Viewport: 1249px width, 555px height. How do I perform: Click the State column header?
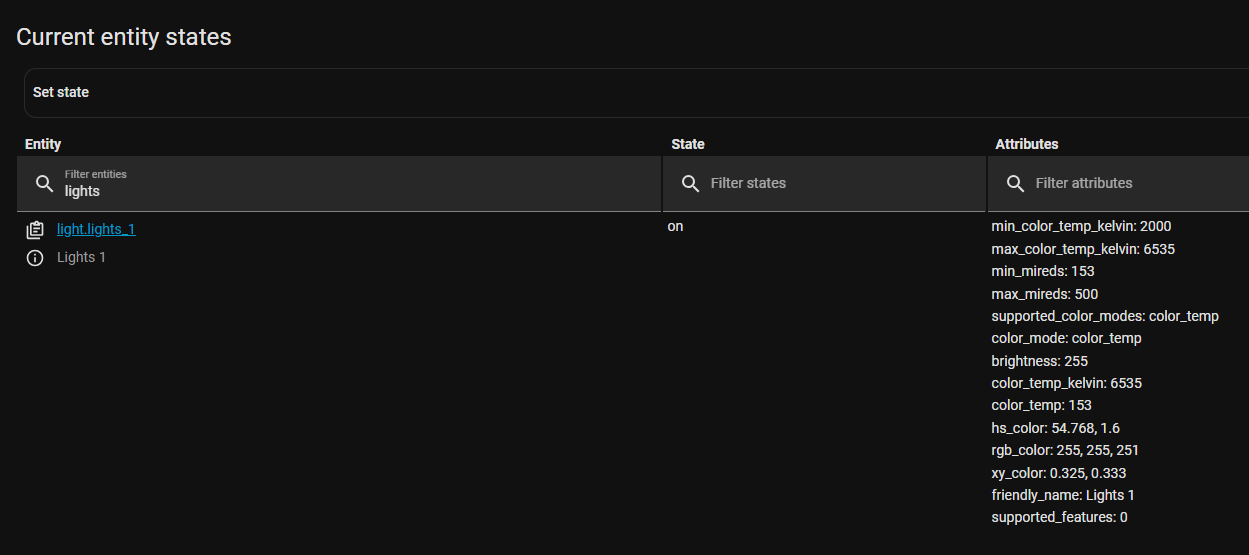[x=688, y=144]
